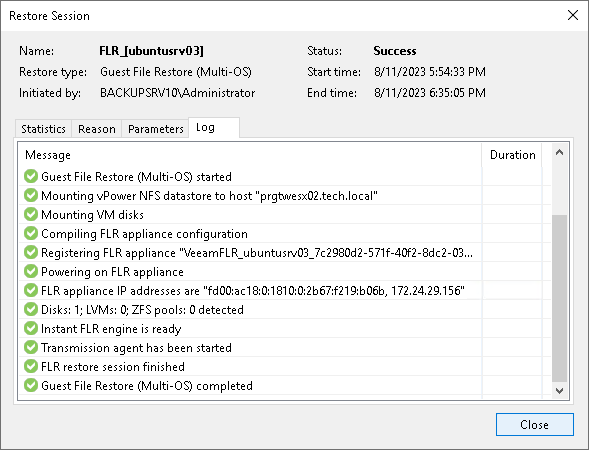
Task: Select 'Instant FLR engine is ready' entry
Action: point(285,328)
